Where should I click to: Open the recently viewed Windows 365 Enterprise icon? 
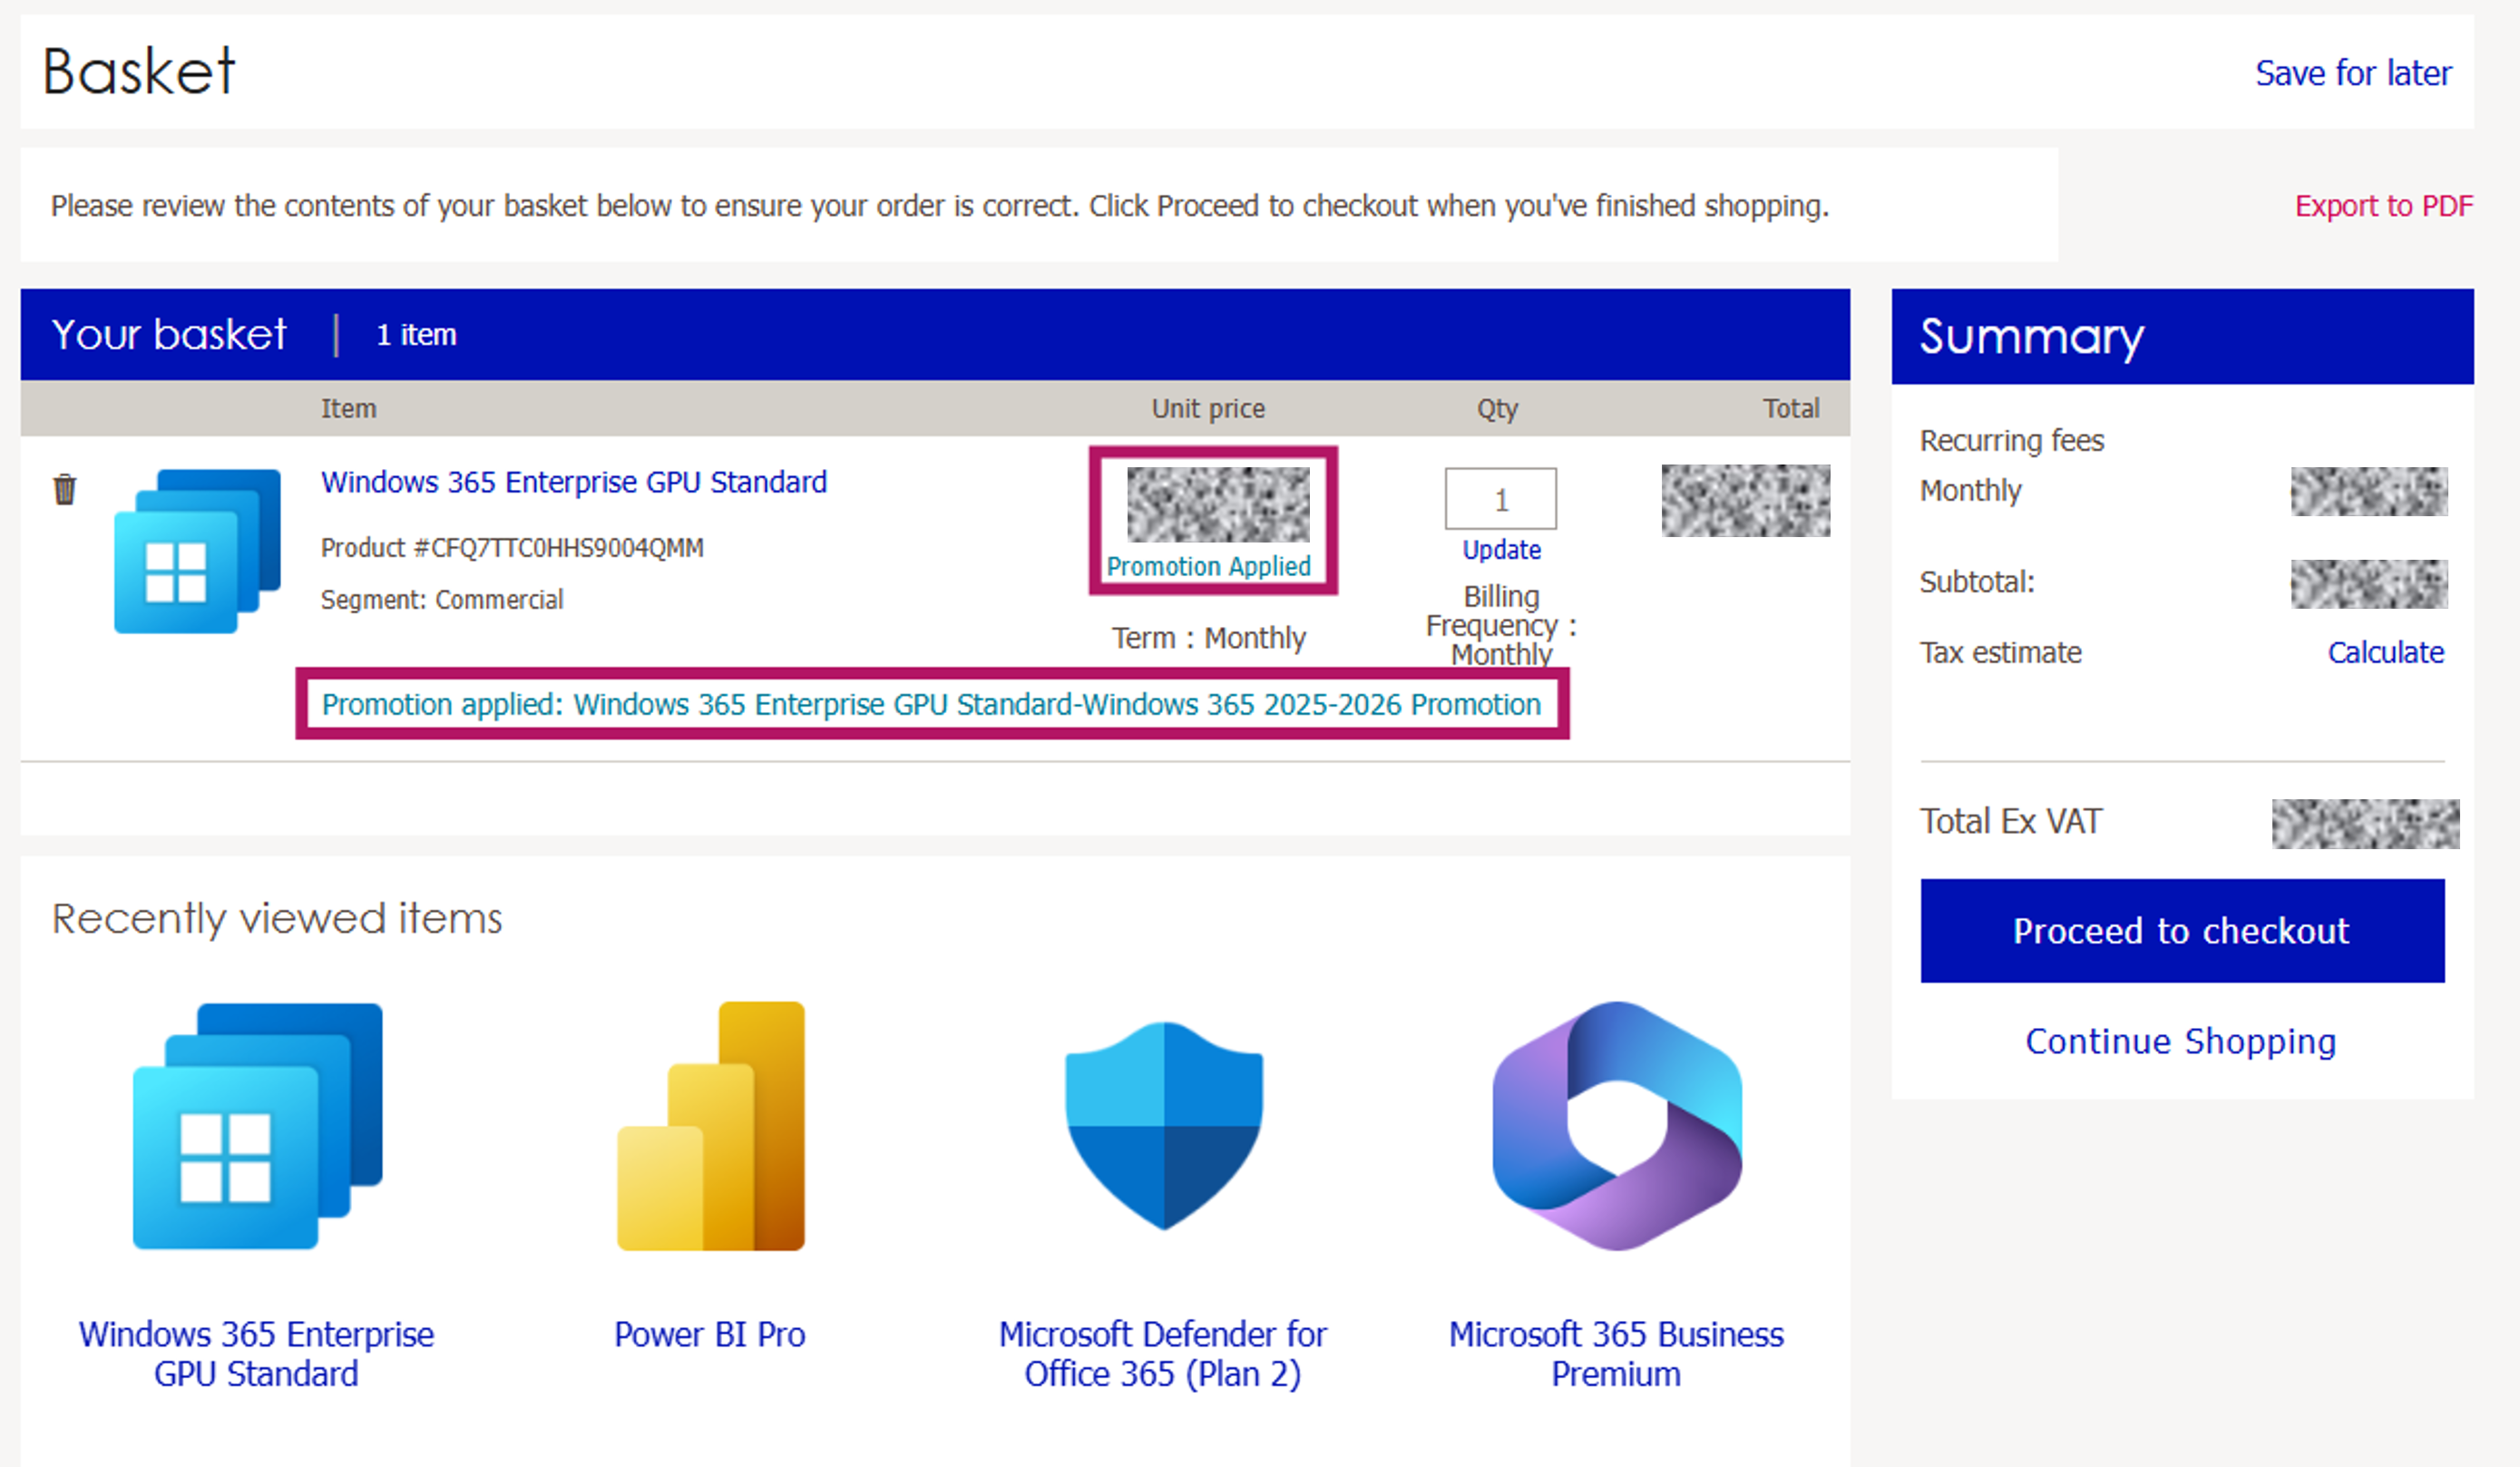point(257,1126)
